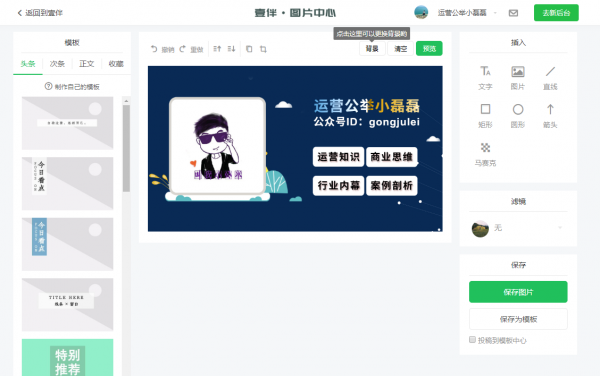
Task: Add a 圆形 circle shape
Action: pos(518,116)
